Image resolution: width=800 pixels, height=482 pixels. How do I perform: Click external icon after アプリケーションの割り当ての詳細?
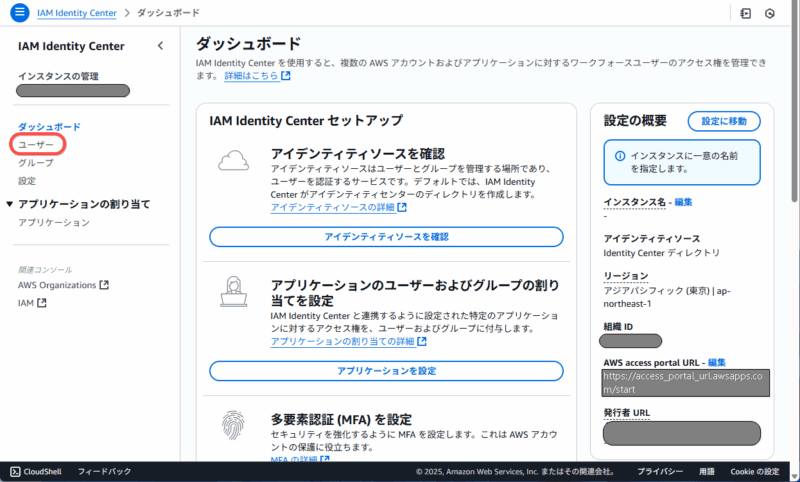(422, 341)
